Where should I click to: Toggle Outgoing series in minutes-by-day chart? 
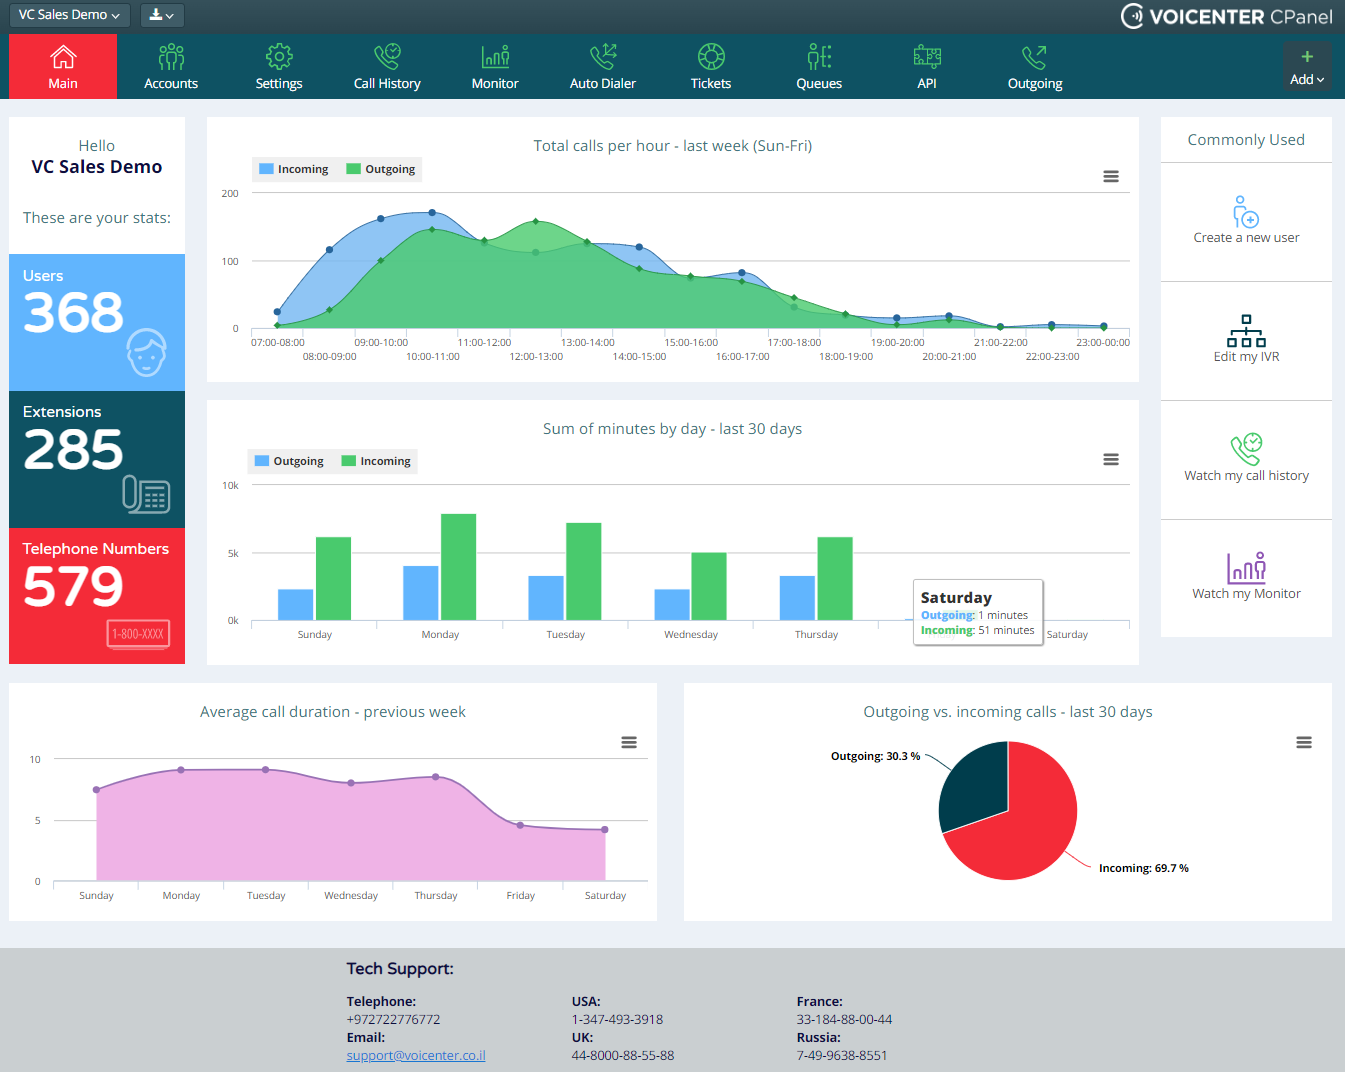coord(289,461)
